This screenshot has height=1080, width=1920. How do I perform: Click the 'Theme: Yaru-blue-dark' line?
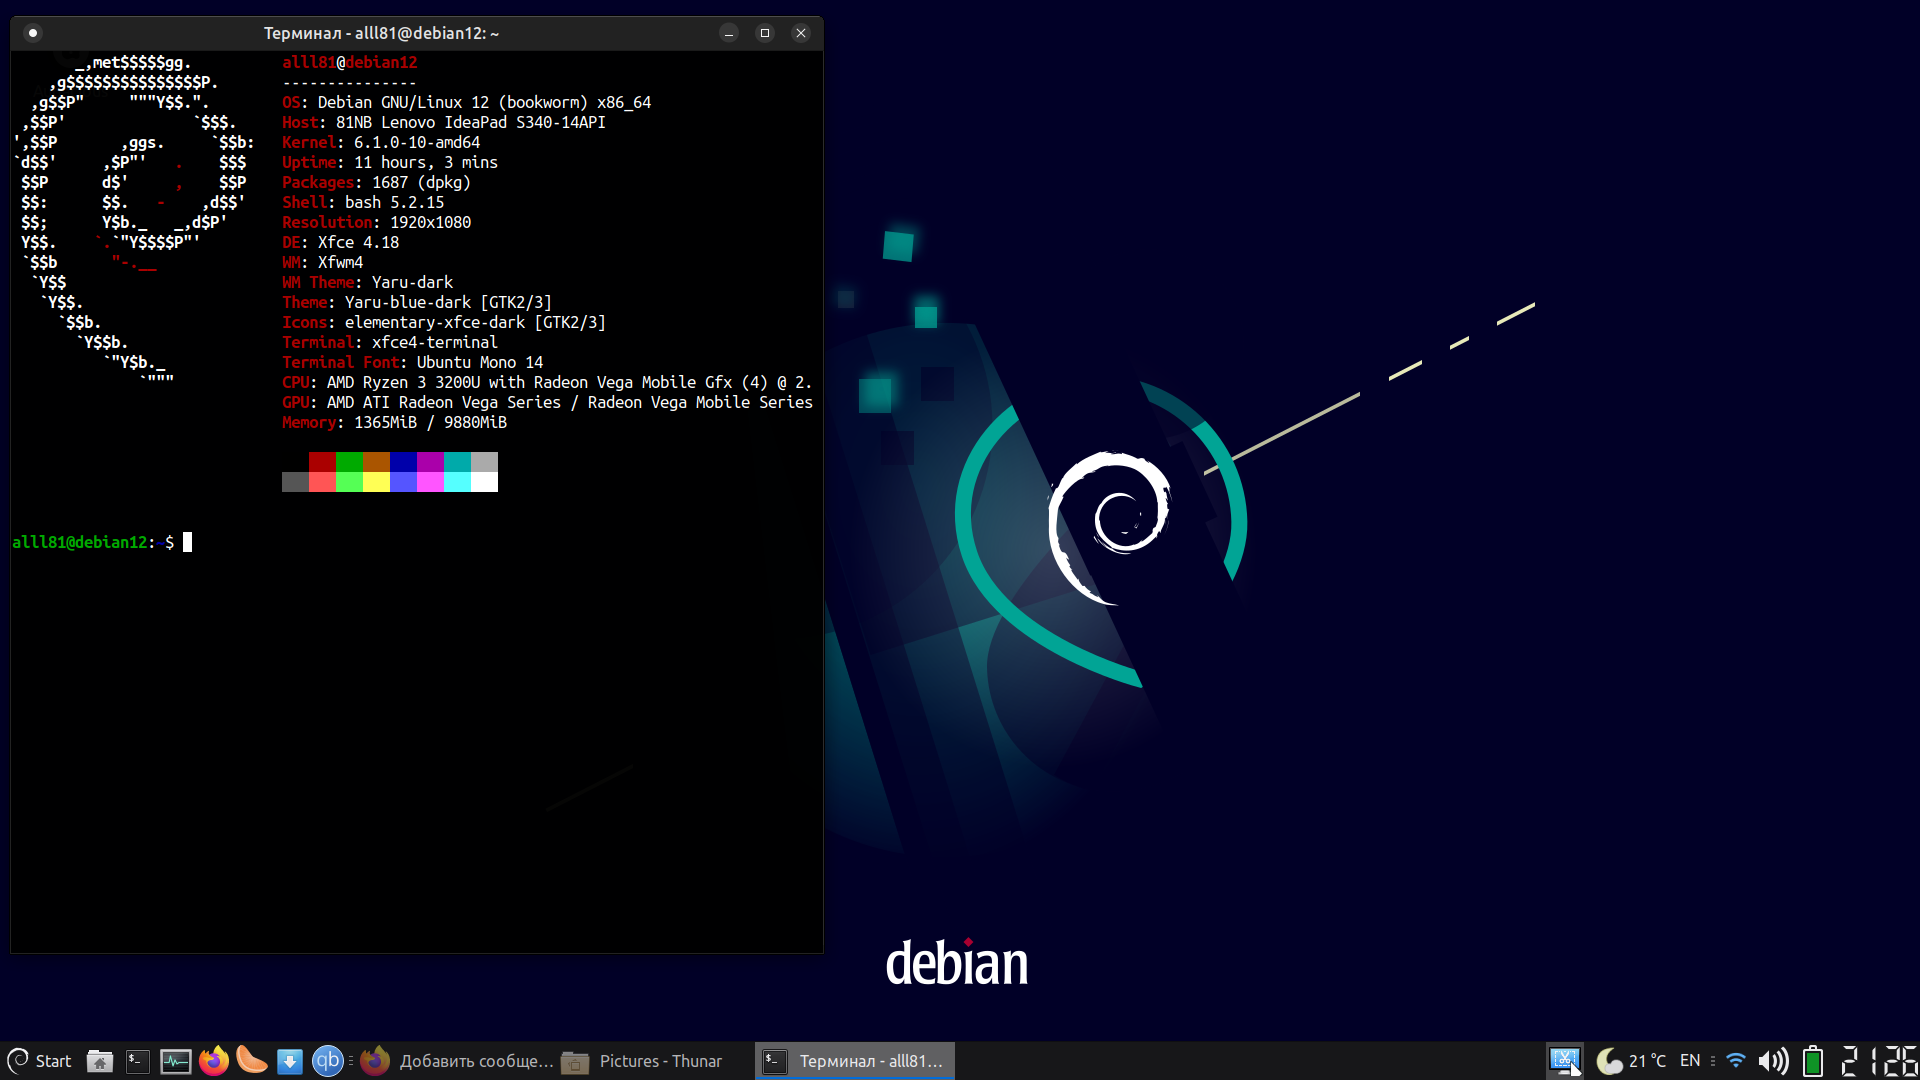pyautogui.click(x=417, y=302)
